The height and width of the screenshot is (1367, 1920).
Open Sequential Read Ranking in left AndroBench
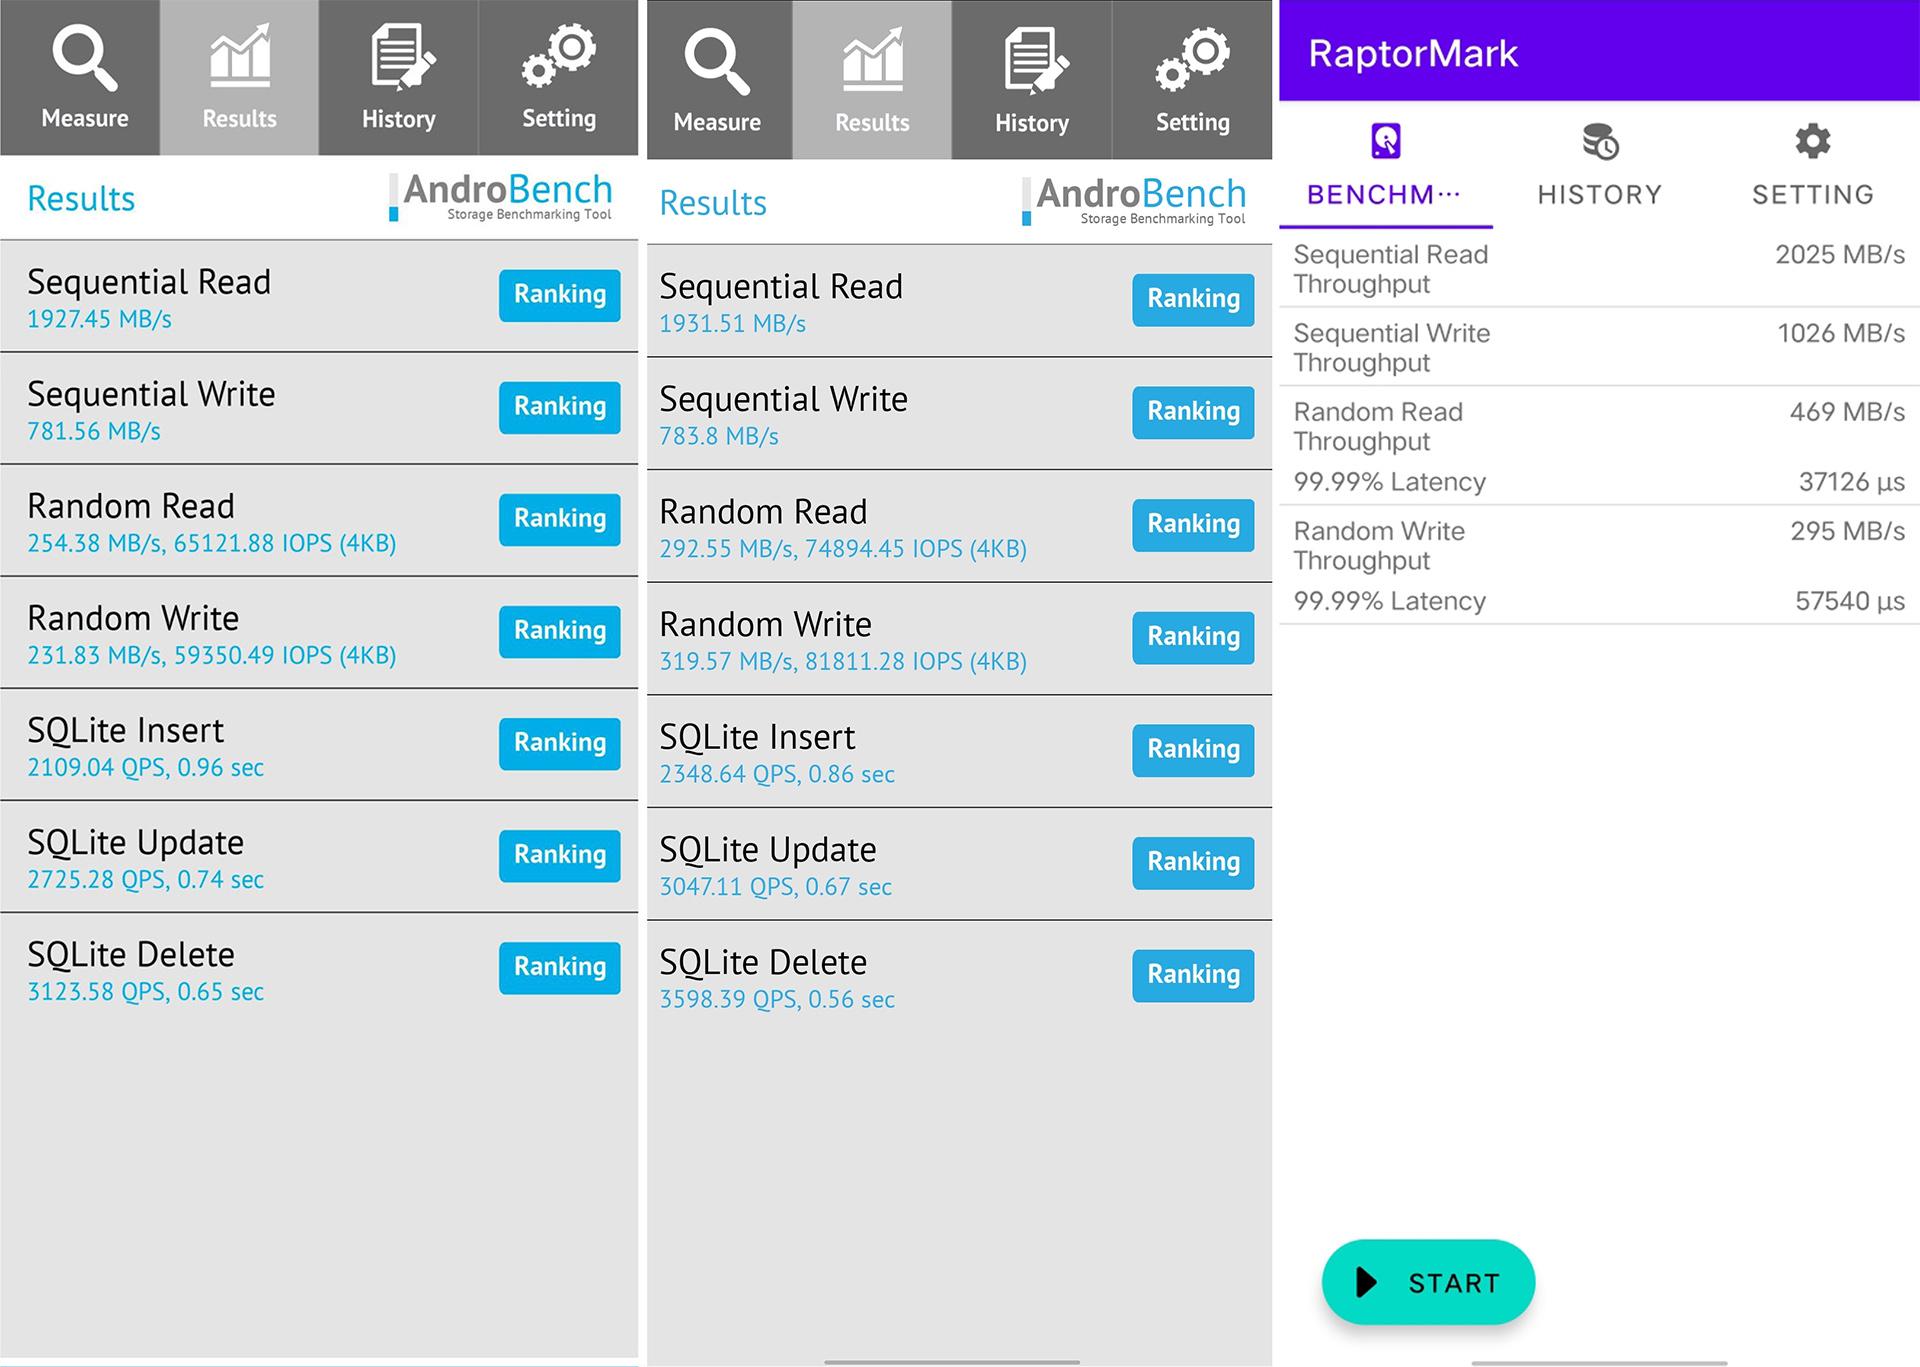pyautogui.click(x=560, y=295)
